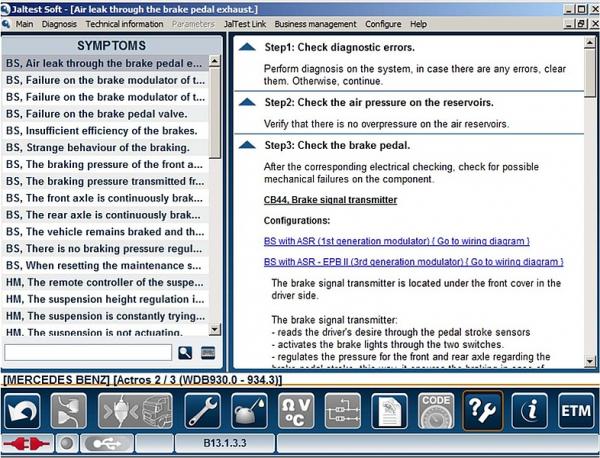
Task: Open the Help menu
Action: [418, 24]
